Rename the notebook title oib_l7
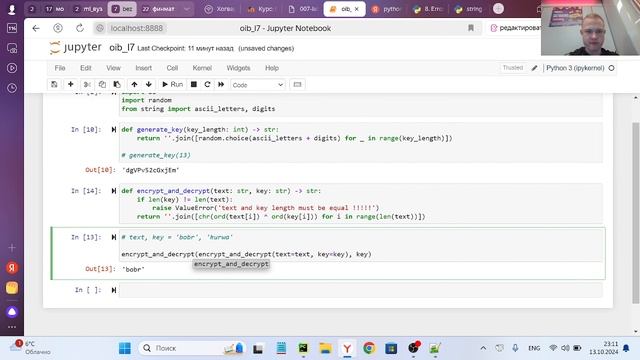 (x=122, y=48)
